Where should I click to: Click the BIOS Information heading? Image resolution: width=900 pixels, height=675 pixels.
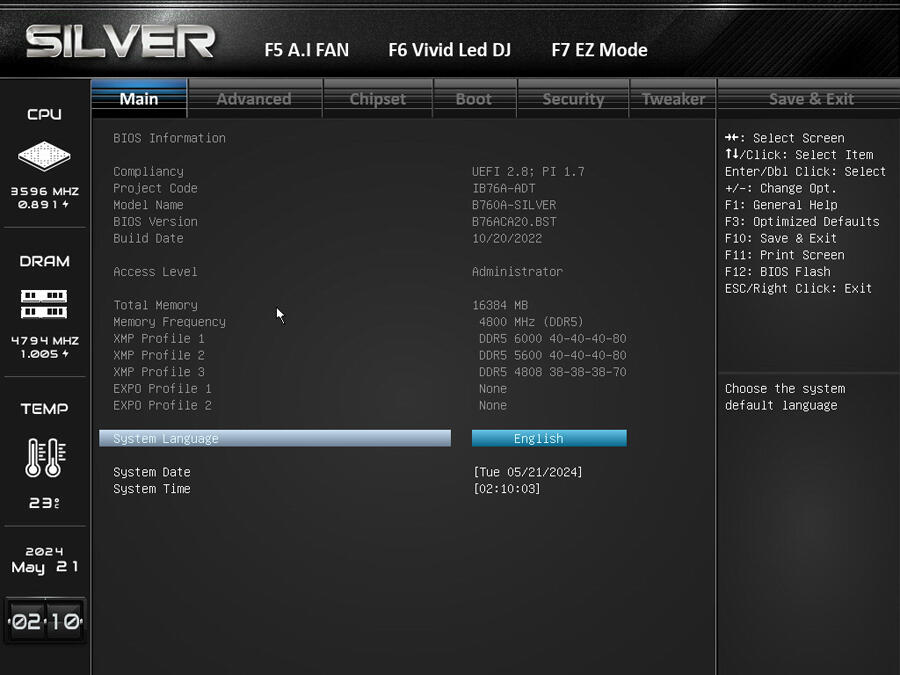(x=169, y=138)
